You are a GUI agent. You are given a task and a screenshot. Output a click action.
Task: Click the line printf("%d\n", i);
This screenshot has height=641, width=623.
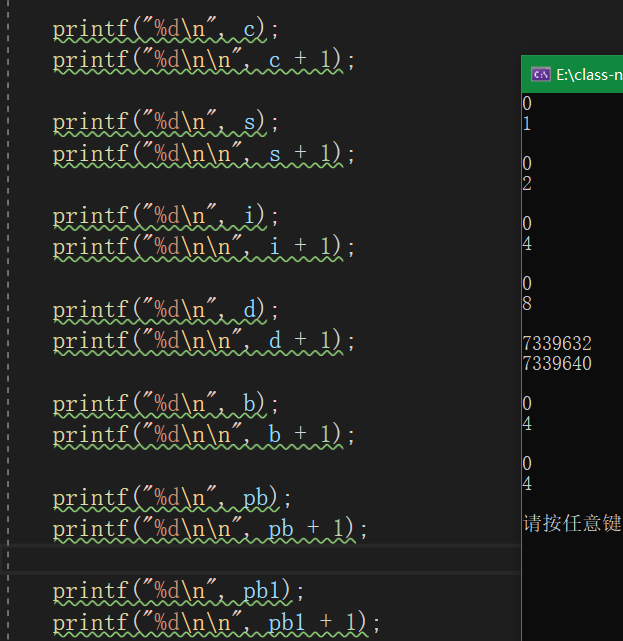[166, 216]
